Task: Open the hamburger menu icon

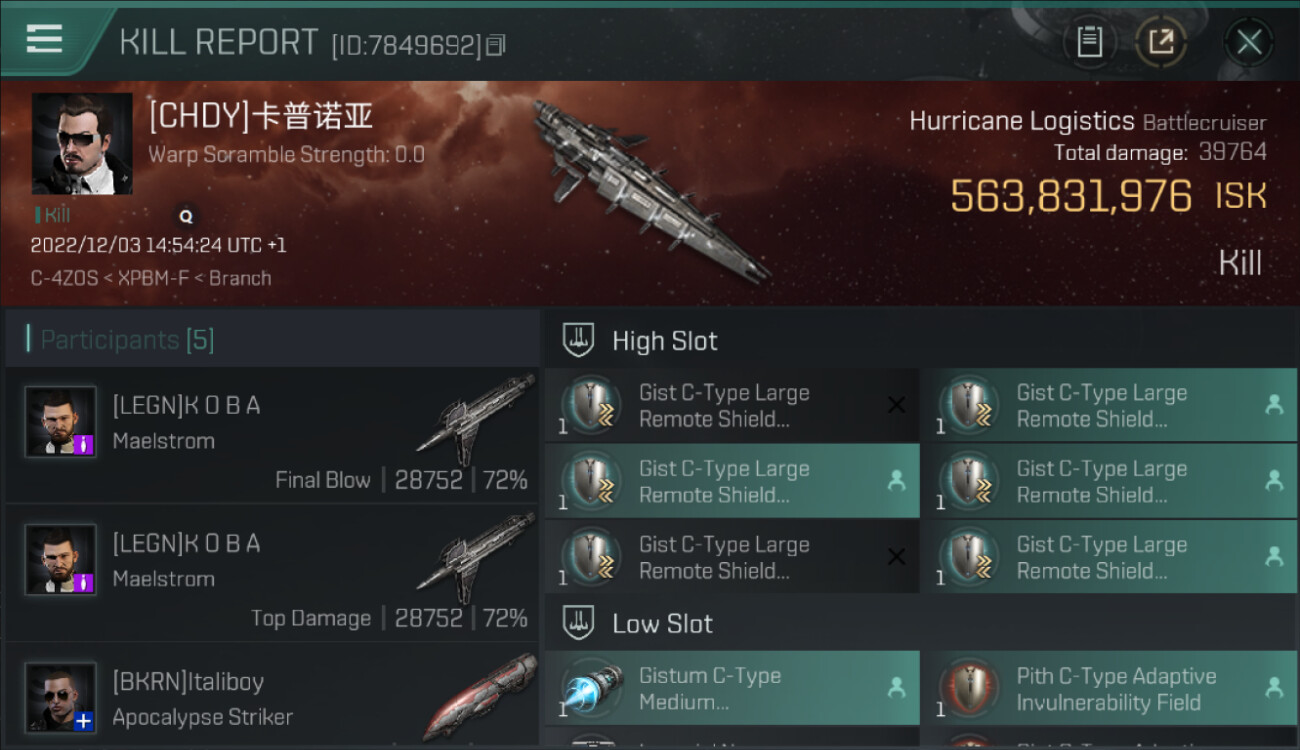Action: tap(44, 38)
